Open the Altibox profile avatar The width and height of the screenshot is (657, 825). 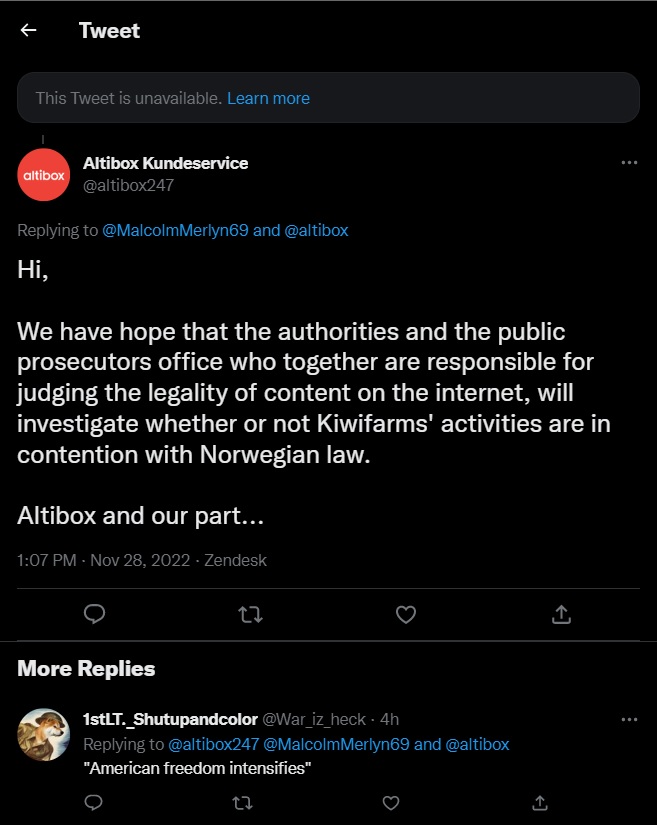(x=43, y=175)
